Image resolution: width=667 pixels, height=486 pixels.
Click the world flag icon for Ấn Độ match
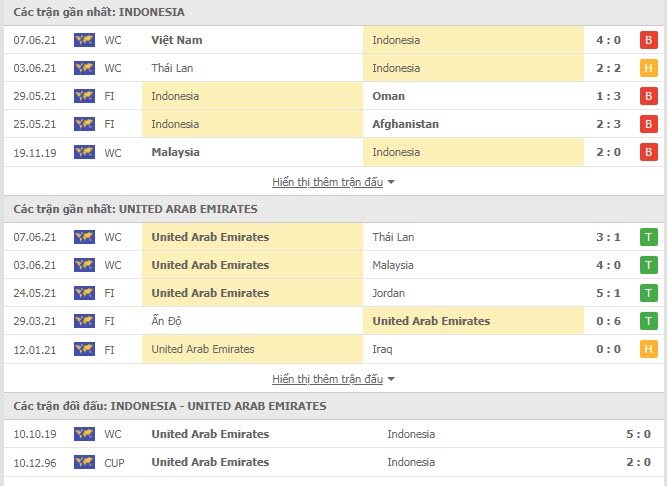pyautogui.click(x=84, y=321)
